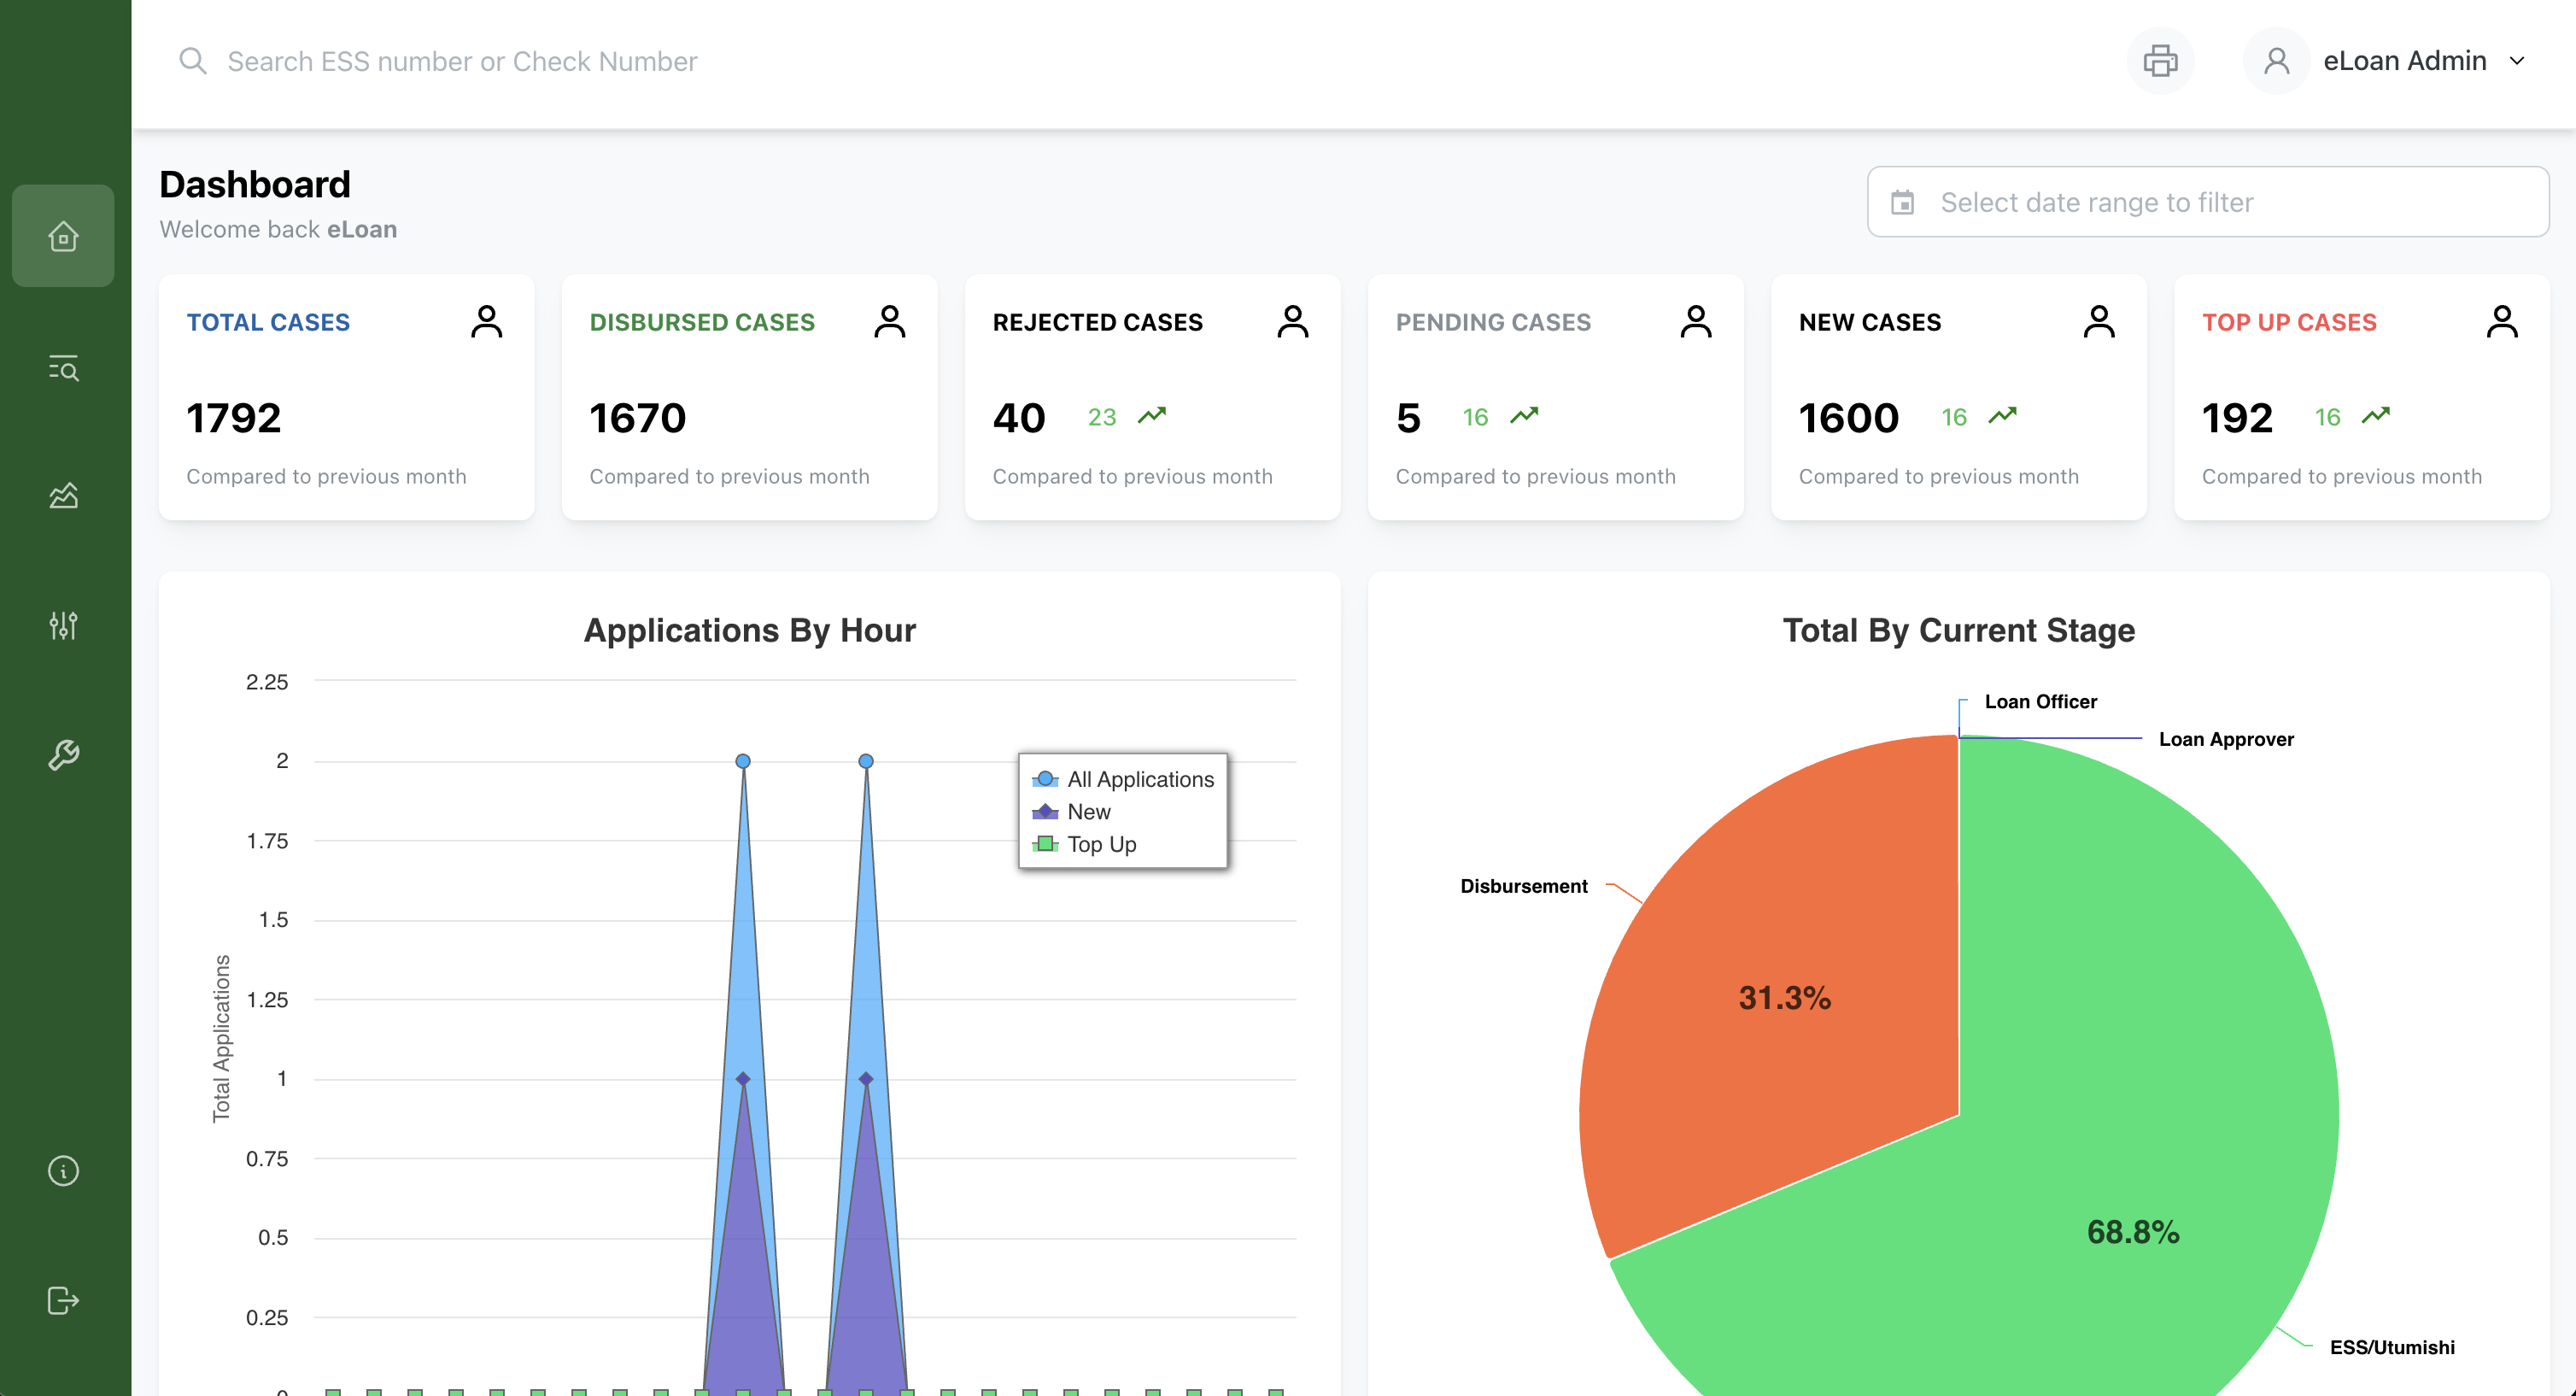Image resolution: width=2576 pixels, height=1396 pixels.
Task: Click the Total By Current Stage chart title
Action: tap(1958, 630)
